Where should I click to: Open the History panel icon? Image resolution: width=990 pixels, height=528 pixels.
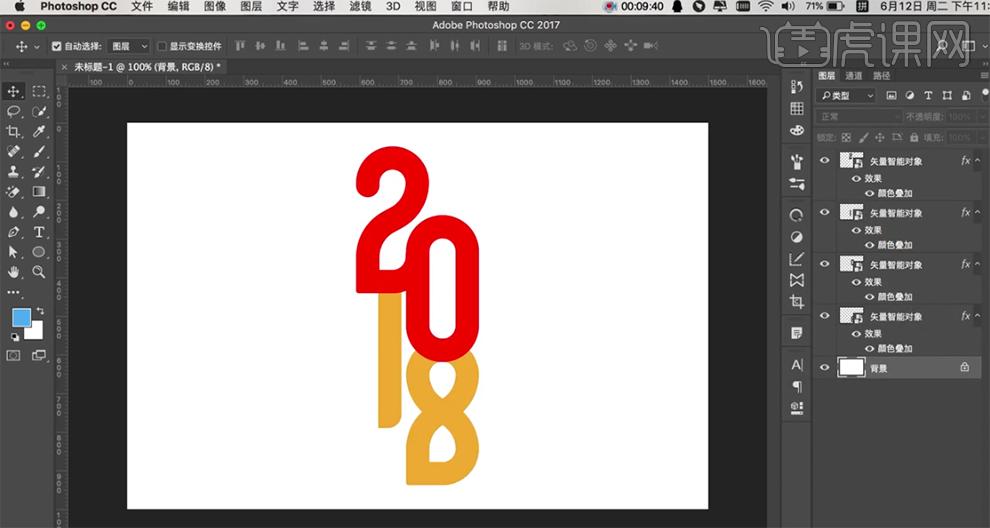(797, 88)
